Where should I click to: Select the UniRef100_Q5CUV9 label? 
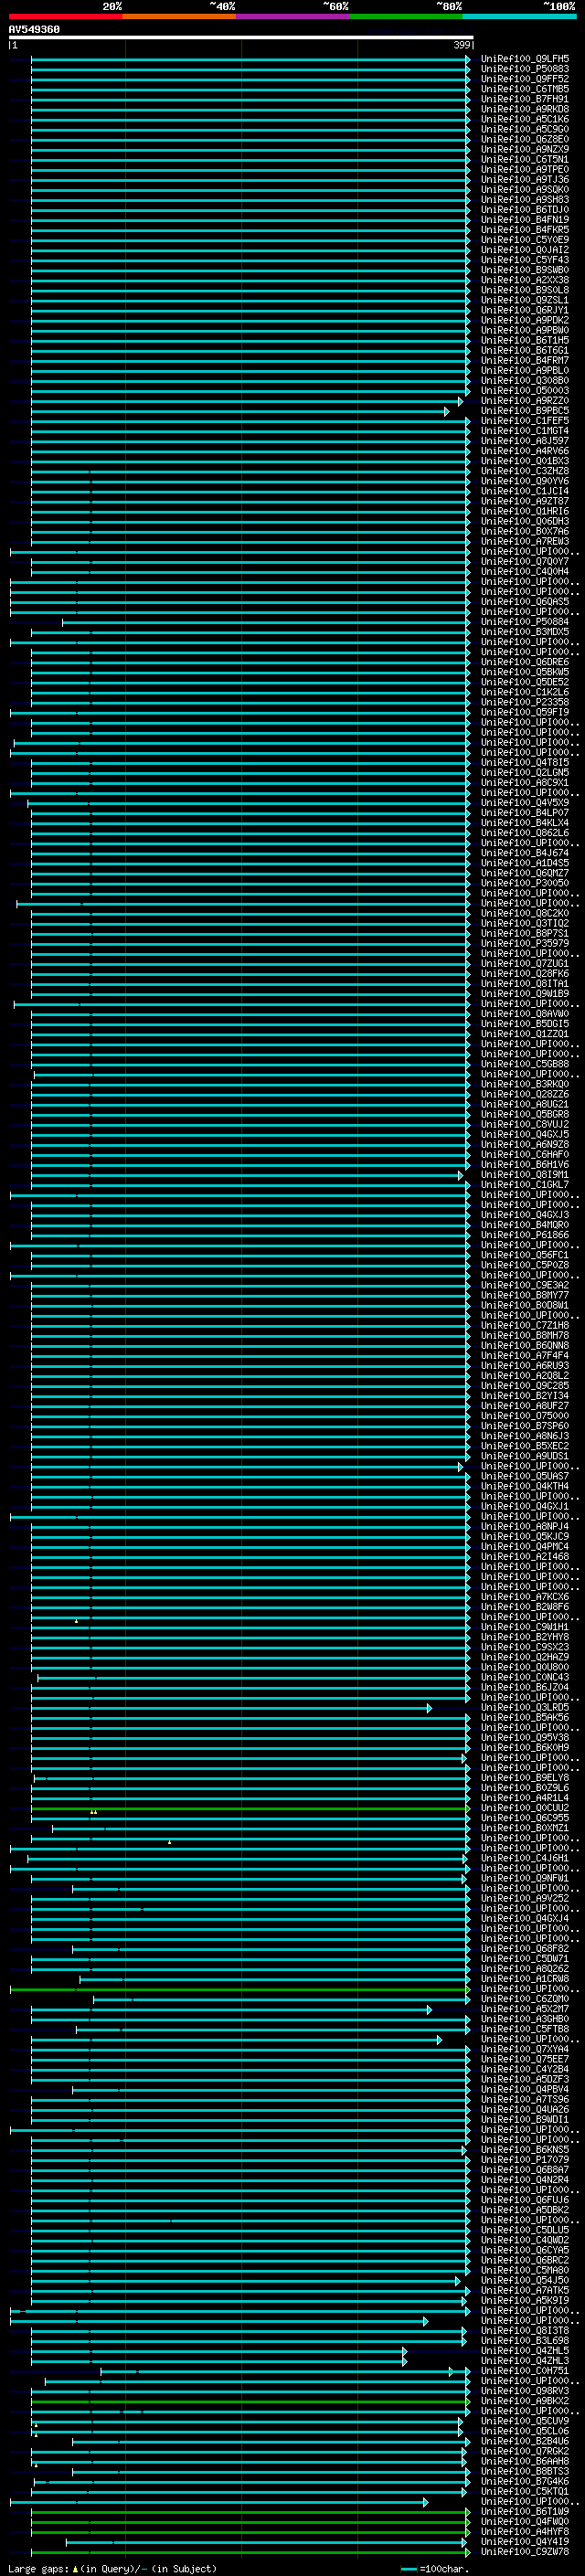525,2421
